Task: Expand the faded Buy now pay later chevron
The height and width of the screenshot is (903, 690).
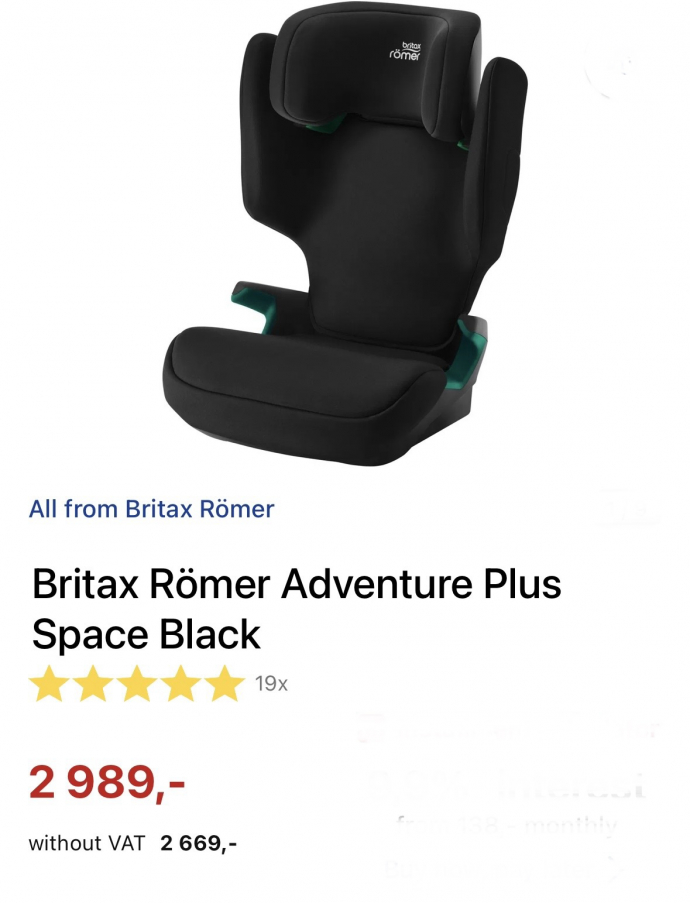Action: click(616, 868)
